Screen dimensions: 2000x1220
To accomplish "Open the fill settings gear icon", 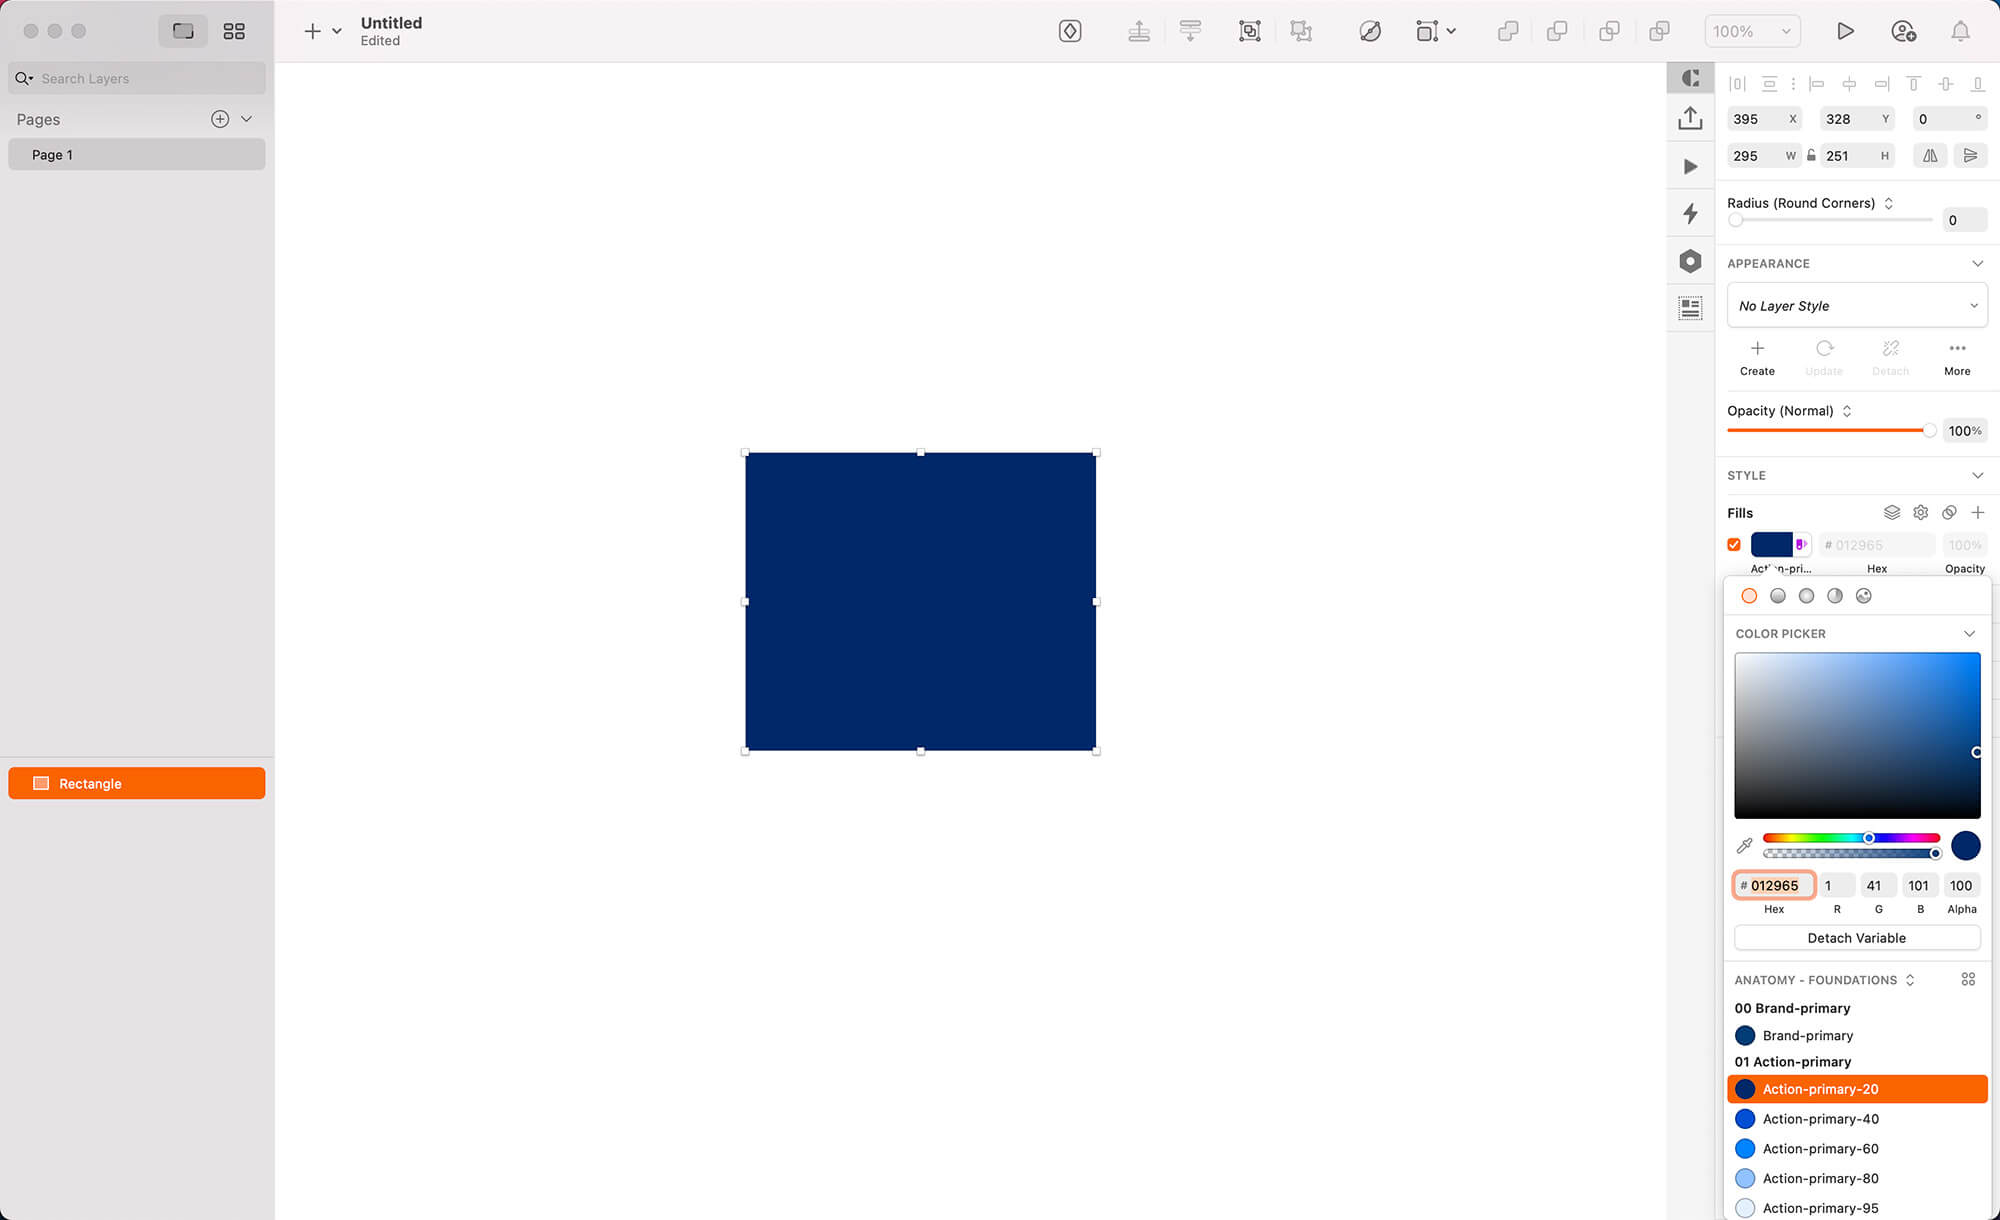I will pos(1920,513).
